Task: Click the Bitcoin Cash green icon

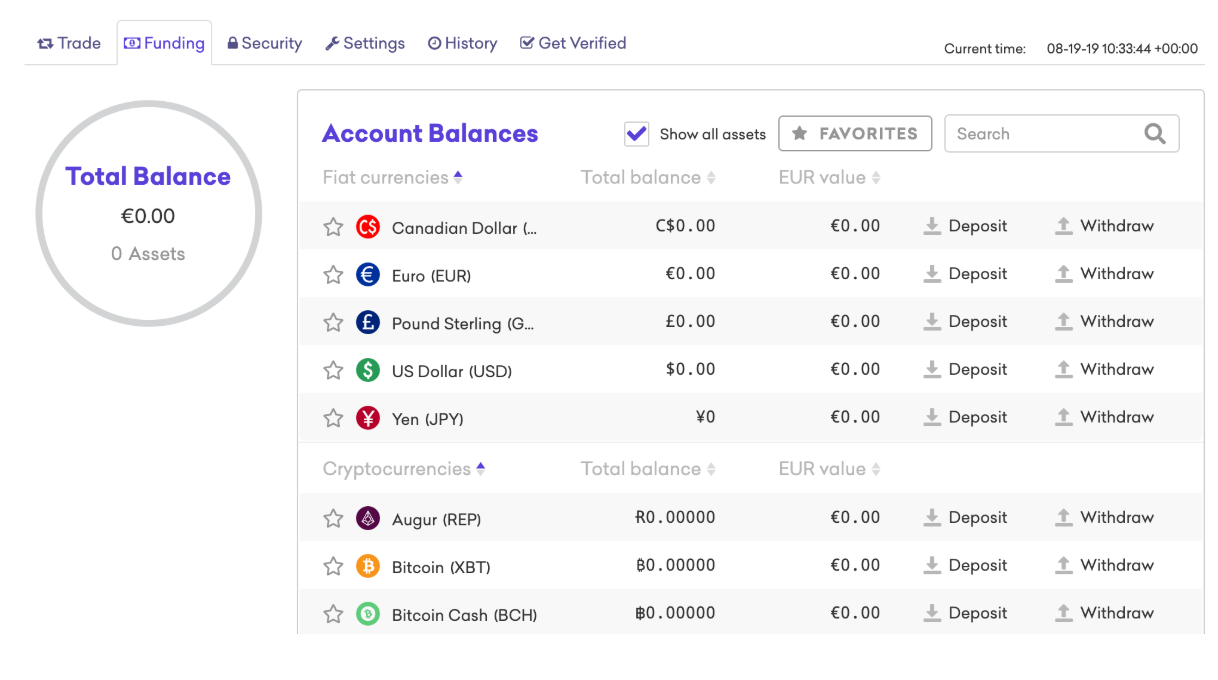Action: pyautogui.click(x=368, y=614)
